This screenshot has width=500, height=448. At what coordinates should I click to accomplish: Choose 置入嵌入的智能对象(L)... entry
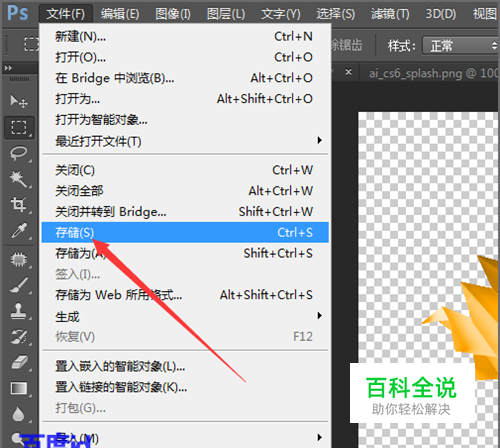pyautogui.click(x=185, y=366)
